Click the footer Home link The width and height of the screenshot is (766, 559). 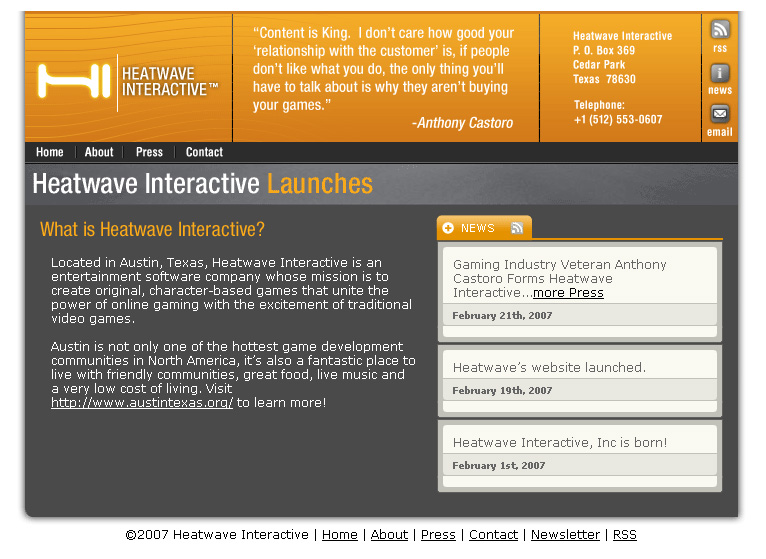[x=339, y=535]
